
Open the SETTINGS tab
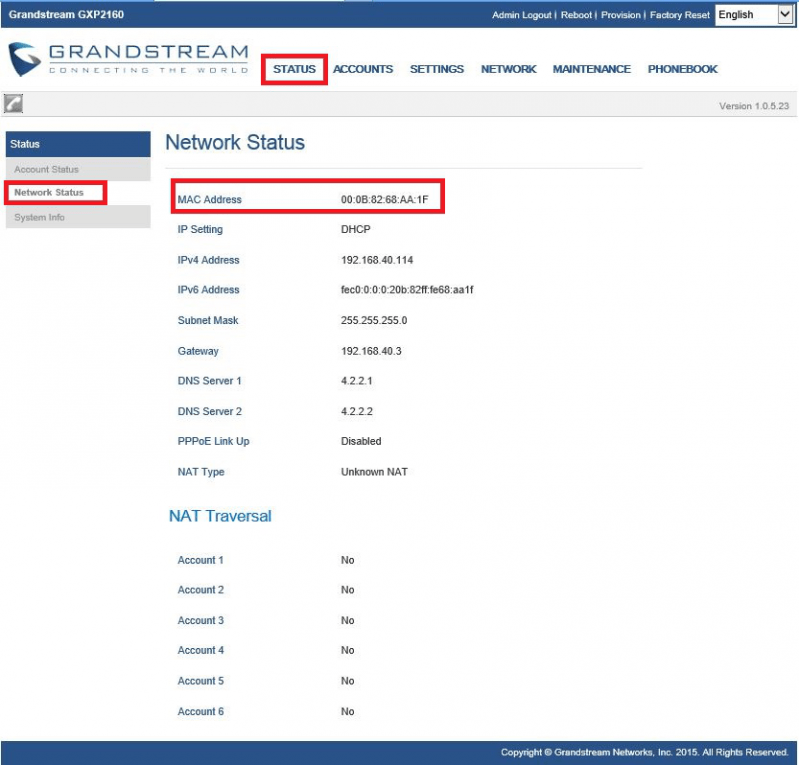pyautogui.click(x=437, y=69)
